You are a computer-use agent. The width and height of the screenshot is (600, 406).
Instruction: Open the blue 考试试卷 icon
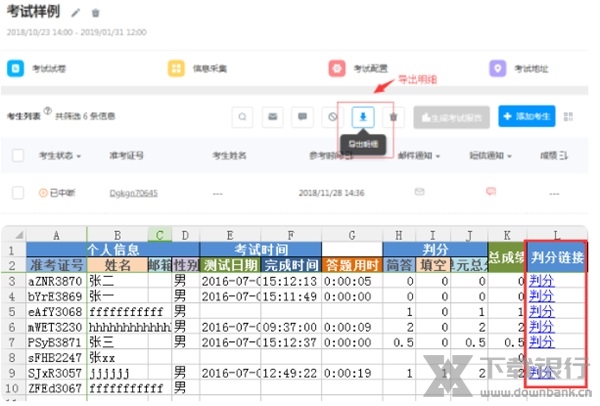pyautogui.click(x=15, y=68)
